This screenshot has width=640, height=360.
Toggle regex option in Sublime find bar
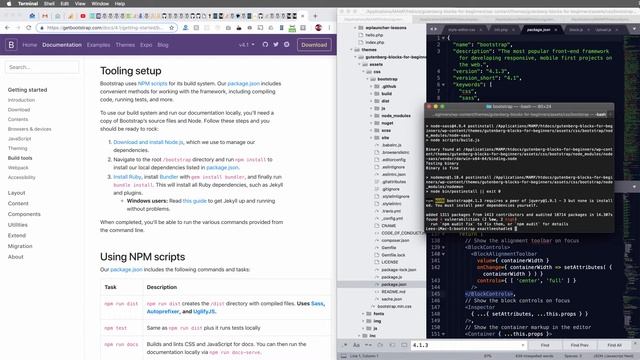(x=345, y=345)
